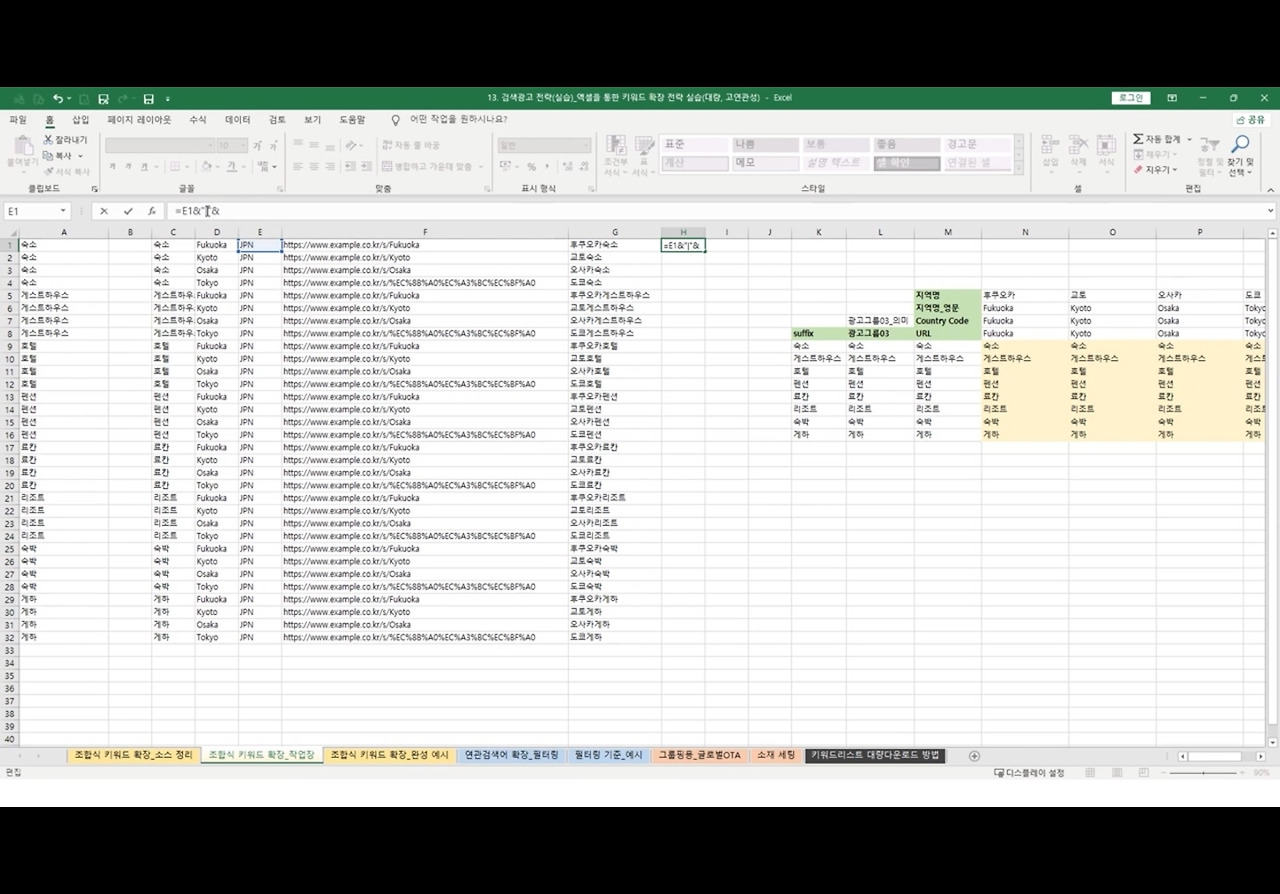1280x894 pixels.
Task: Click the Sign in (로그인) button
Action: point(1131,98)
